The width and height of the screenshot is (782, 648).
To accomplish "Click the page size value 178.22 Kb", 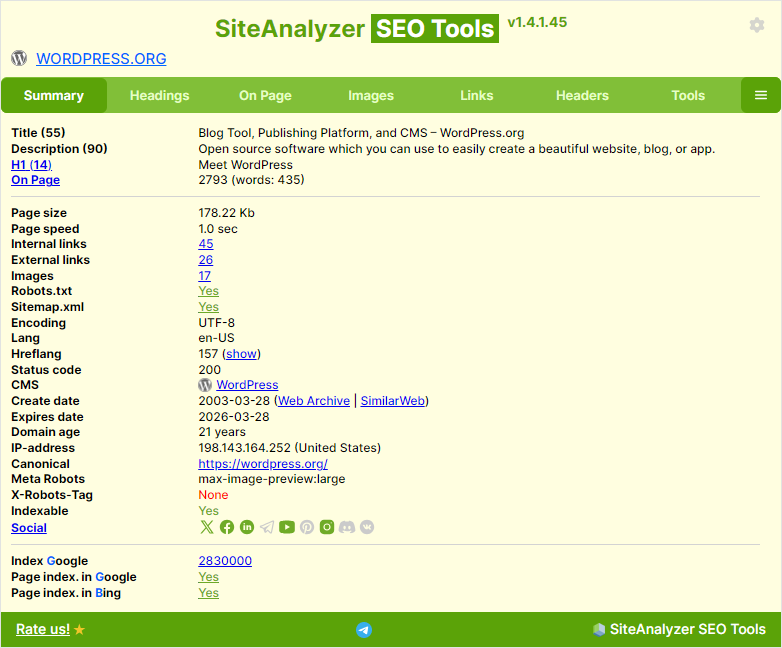I will (x=226, y=213).
